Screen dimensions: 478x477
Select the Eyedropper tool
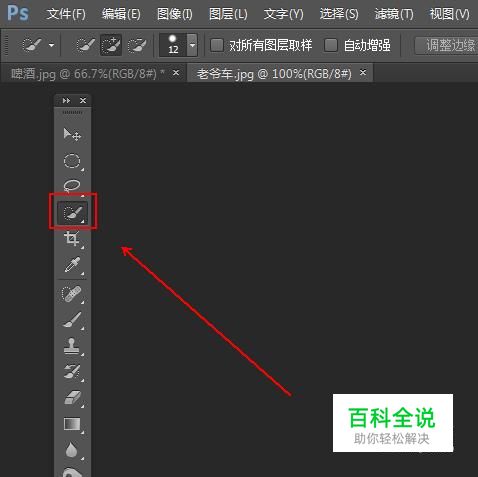(72, 265)
